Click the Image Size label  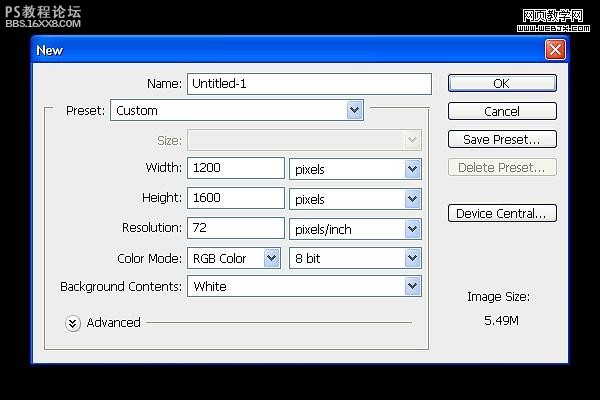tap(498, 297)
